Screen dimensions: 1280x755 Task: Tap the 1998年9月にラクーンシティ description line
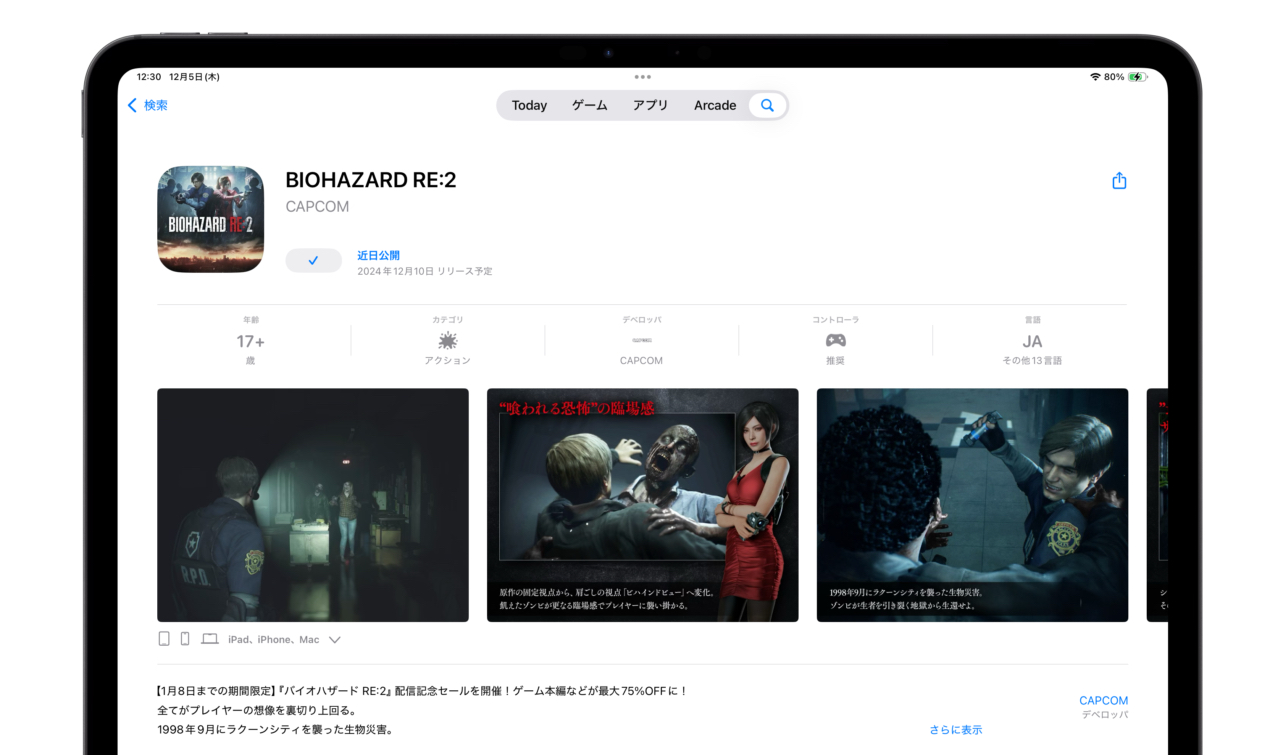275,730
